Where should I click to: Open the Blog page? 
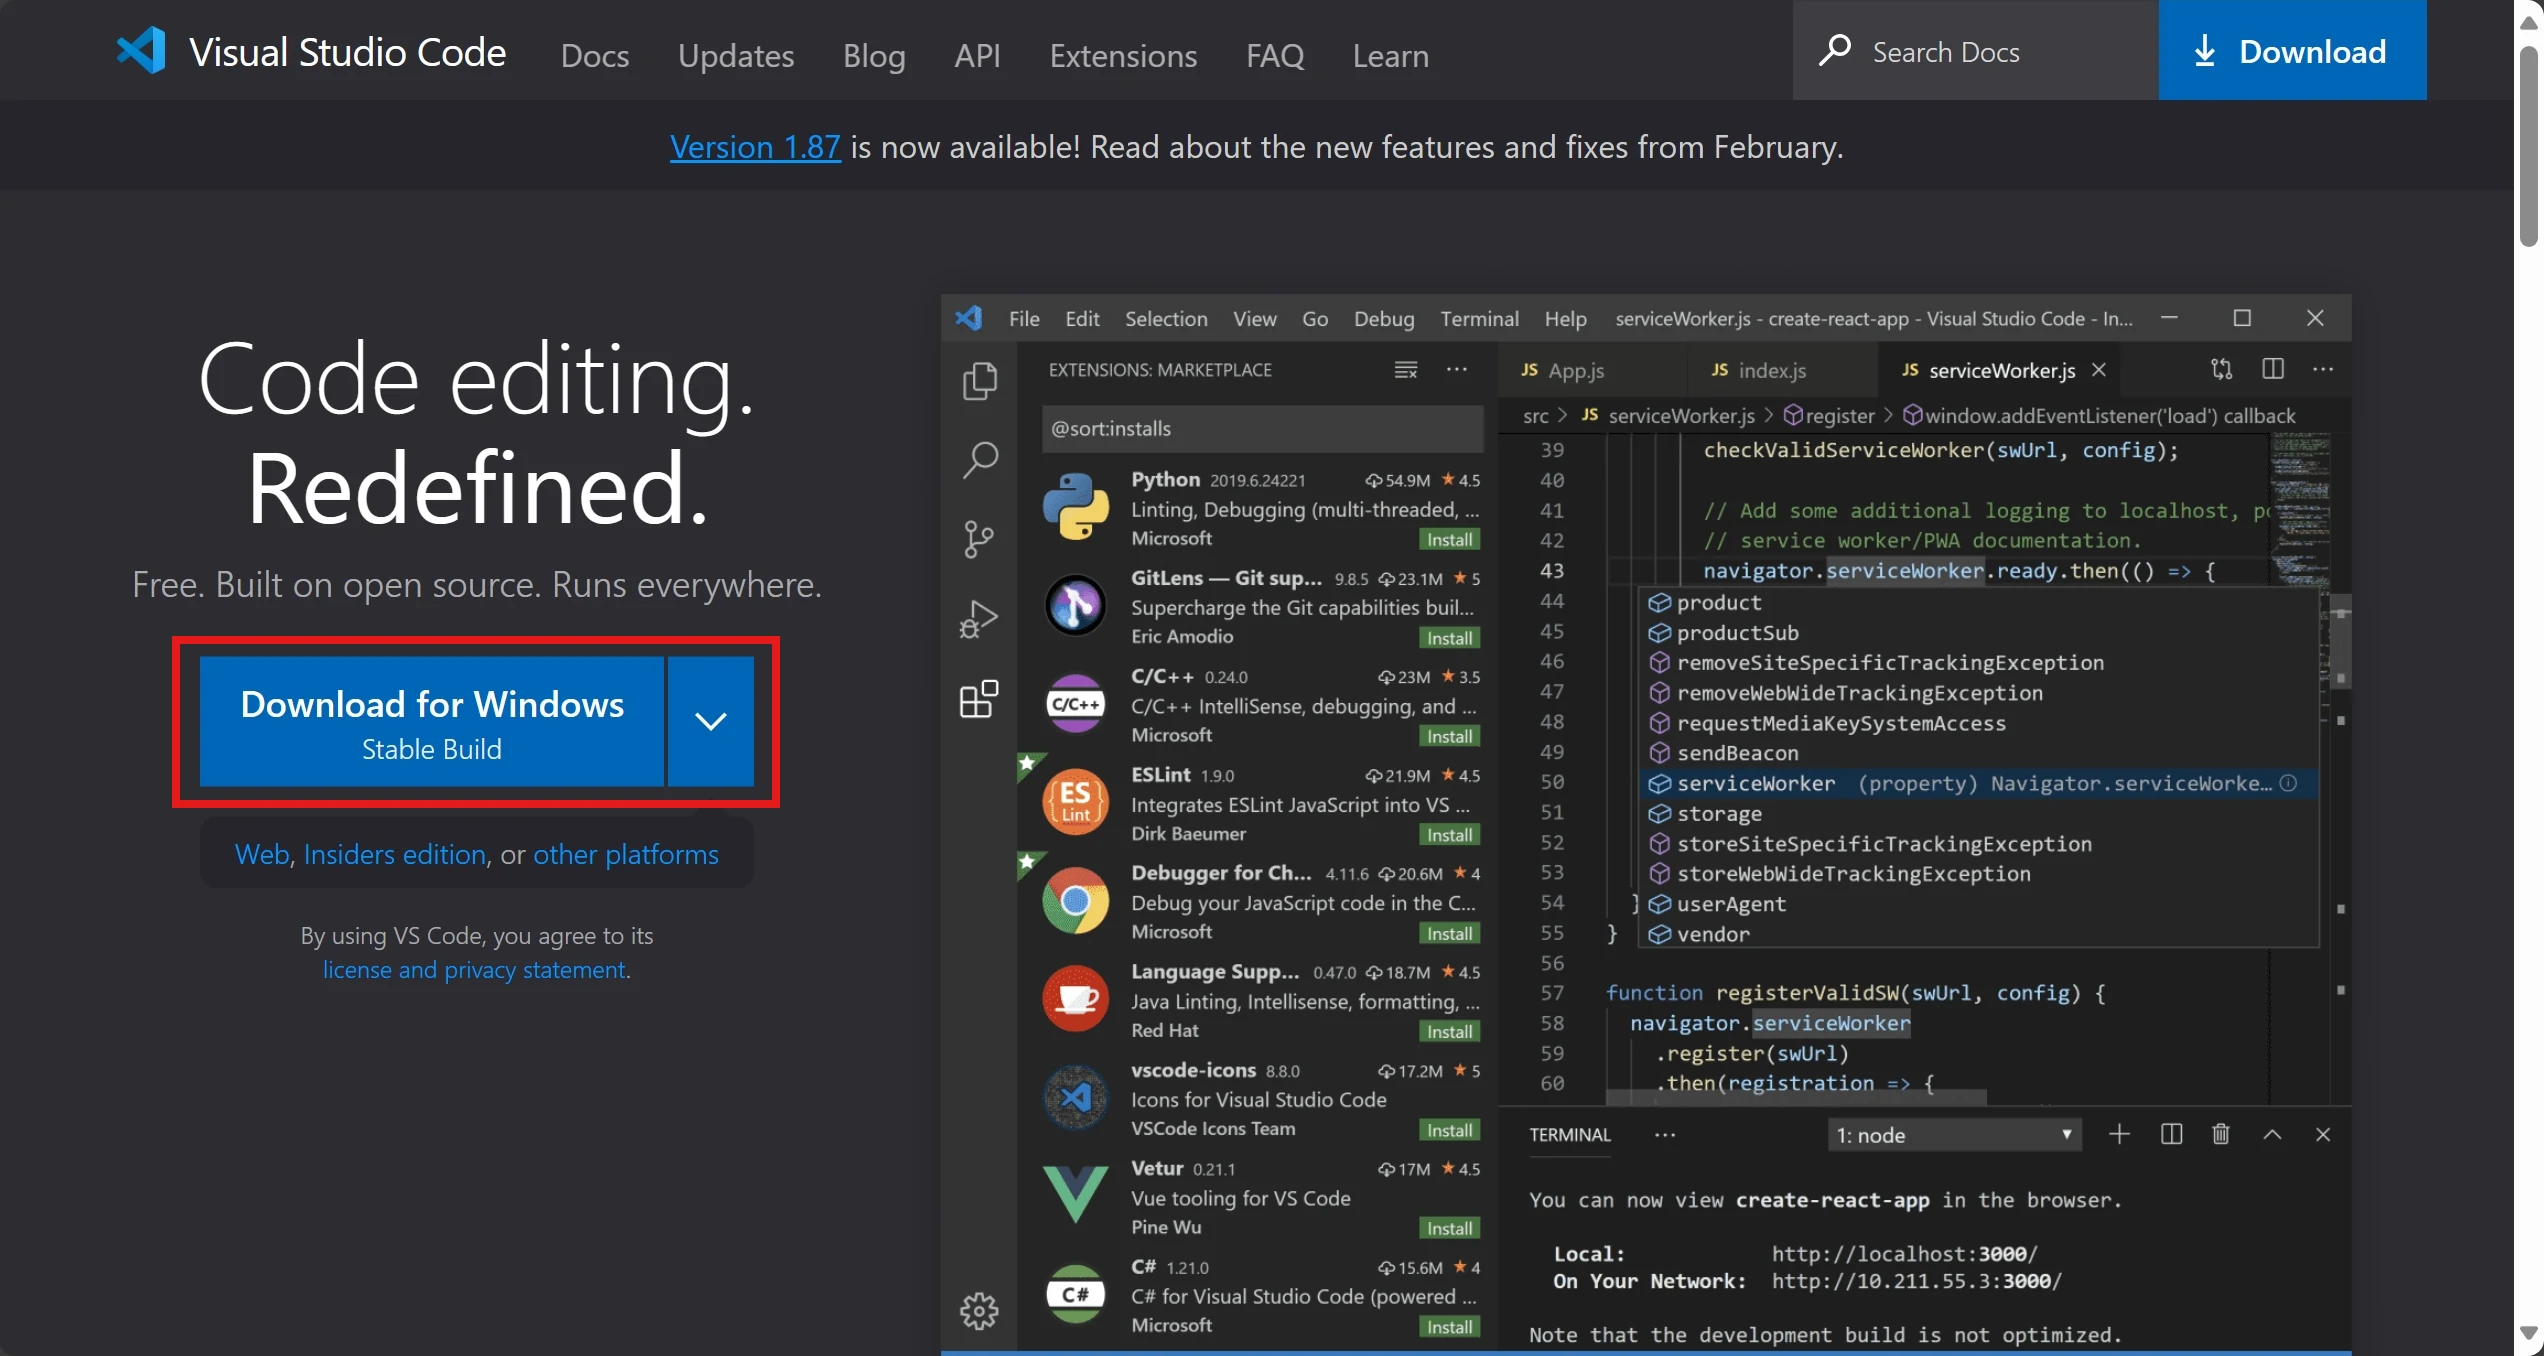point(874,55)
